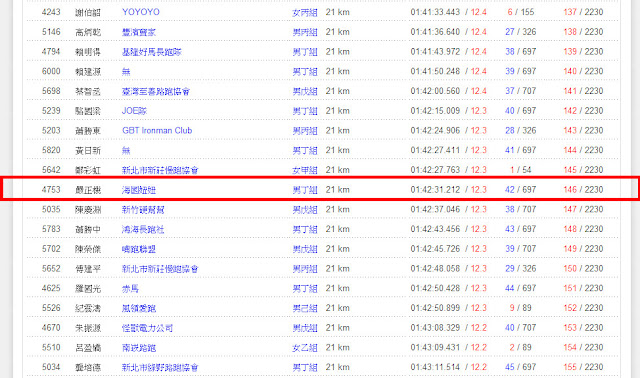Select group rank 27 / 326
This screenshot has width=640, height=378.
520,32
